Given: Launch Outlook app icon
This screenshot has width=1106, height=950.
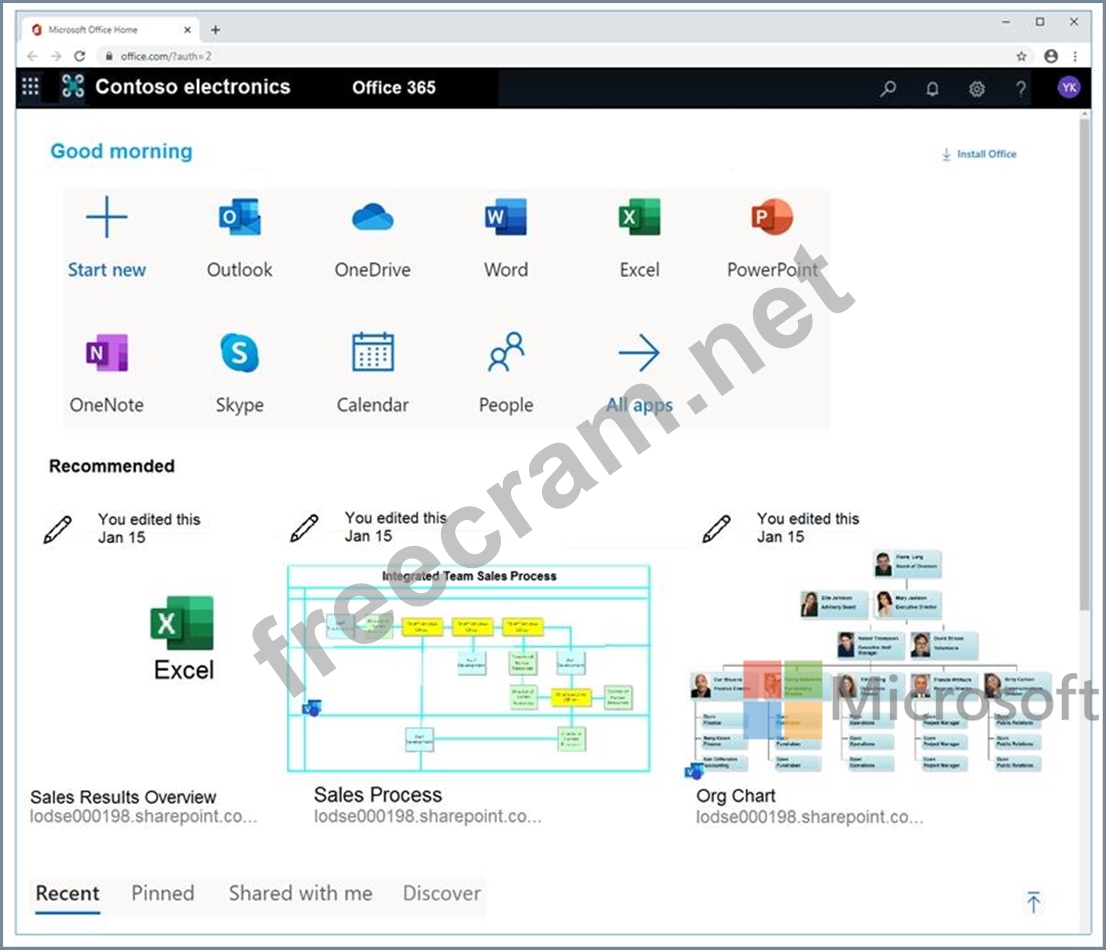Looking at the screenshot, I should point(240,217).
